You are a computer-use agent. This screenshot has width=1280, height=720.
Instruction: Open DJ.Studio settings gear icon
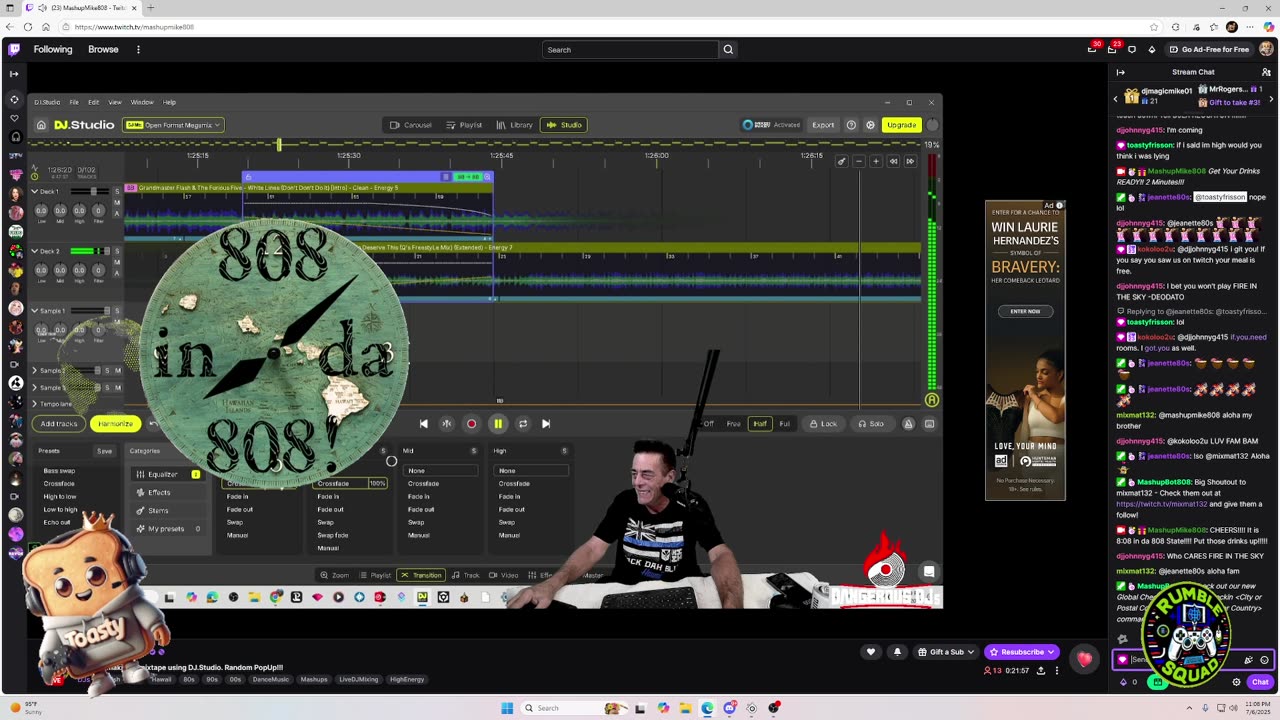[x=870, y=125]
